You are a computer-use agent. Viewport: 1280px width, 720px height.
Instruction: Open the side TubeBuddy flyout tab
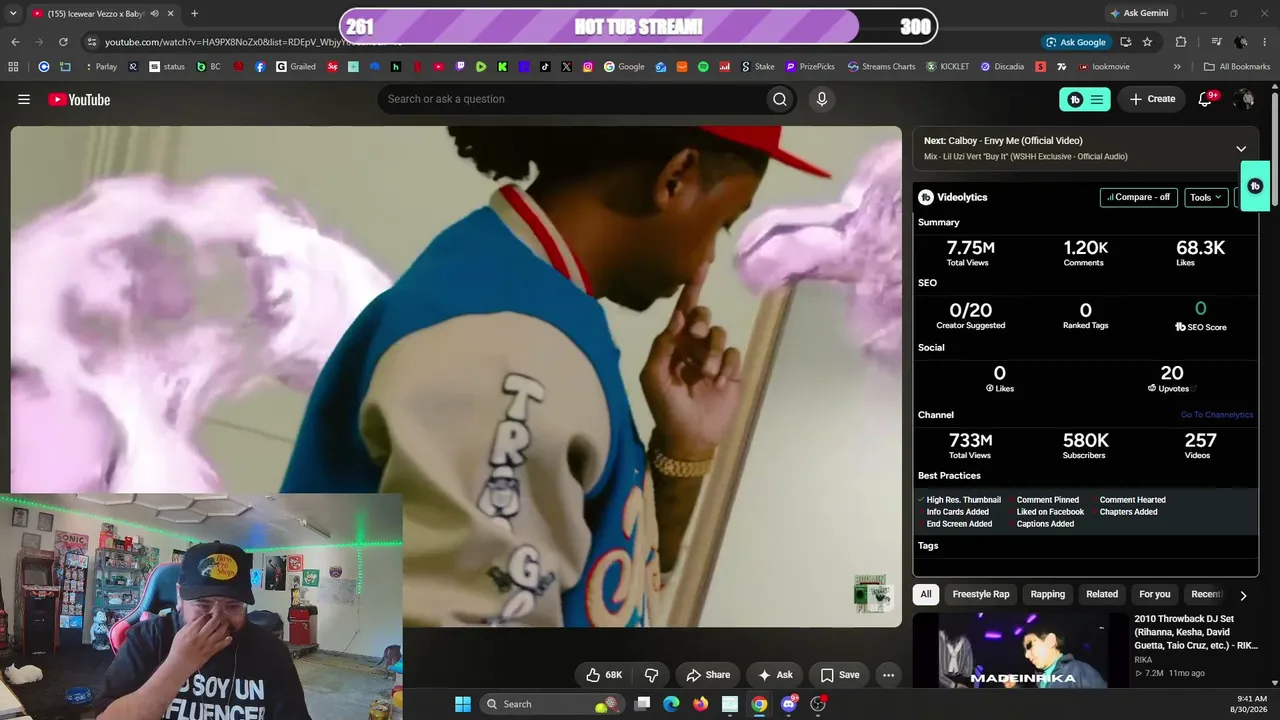tap(1255, 186)
